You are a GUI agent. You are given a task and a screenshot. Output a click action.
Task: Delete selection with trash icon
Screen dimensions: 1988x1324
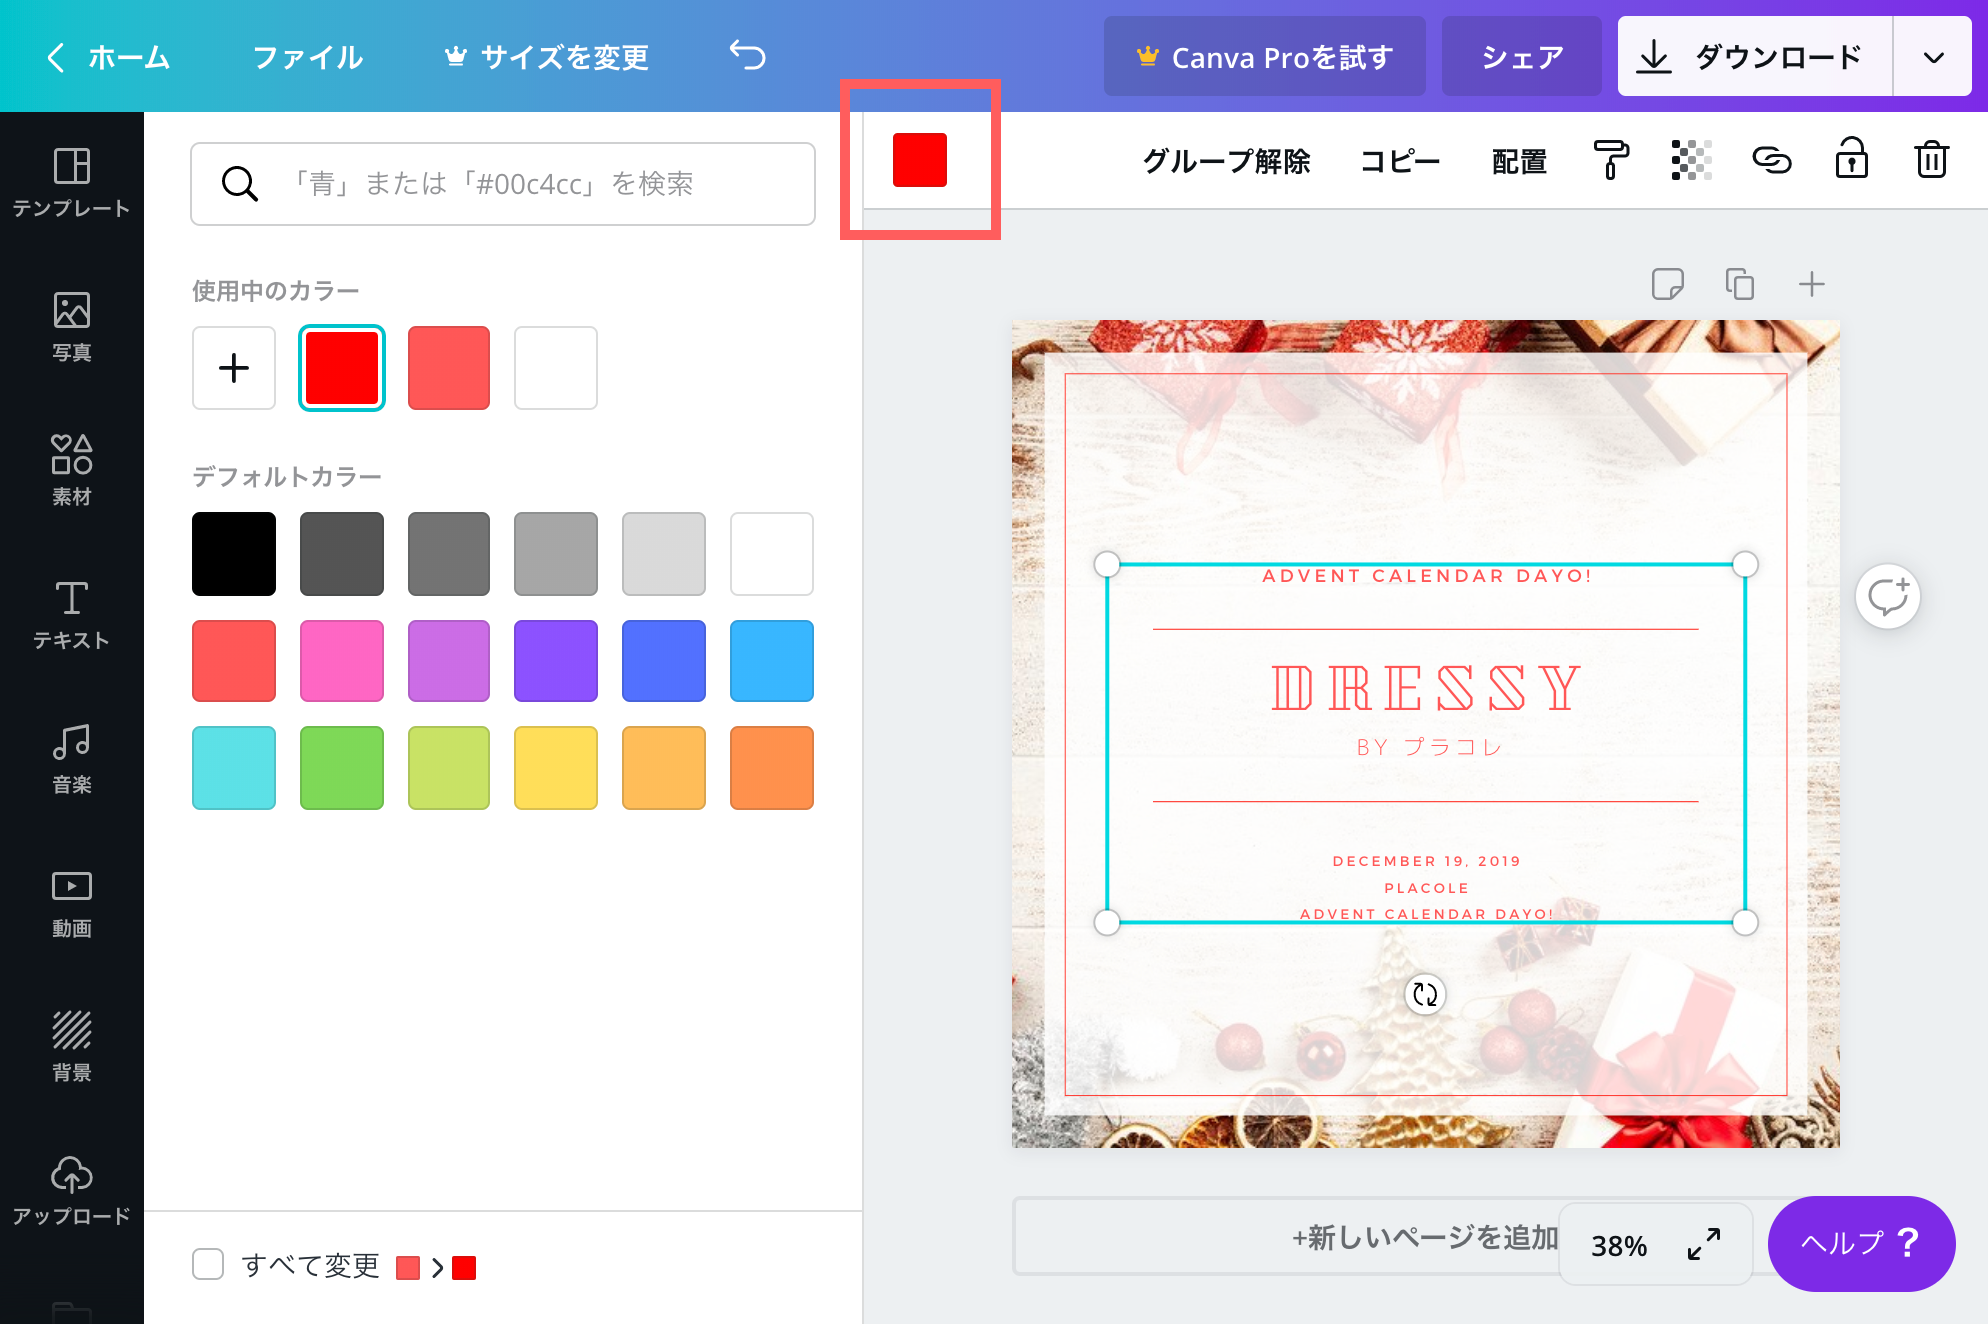pos(1931,160)
